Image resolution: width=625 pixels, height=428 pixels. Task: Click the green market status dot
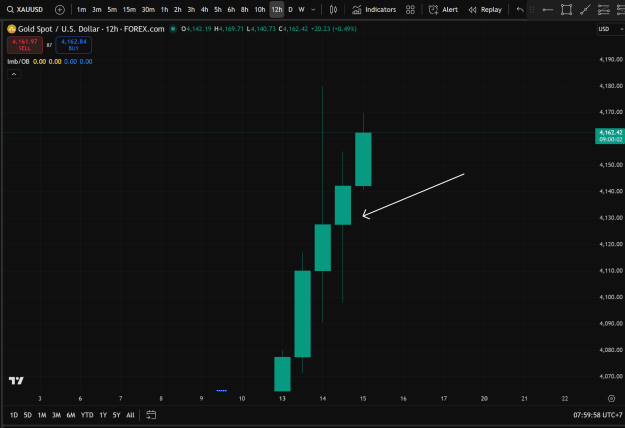pos(173,29)
